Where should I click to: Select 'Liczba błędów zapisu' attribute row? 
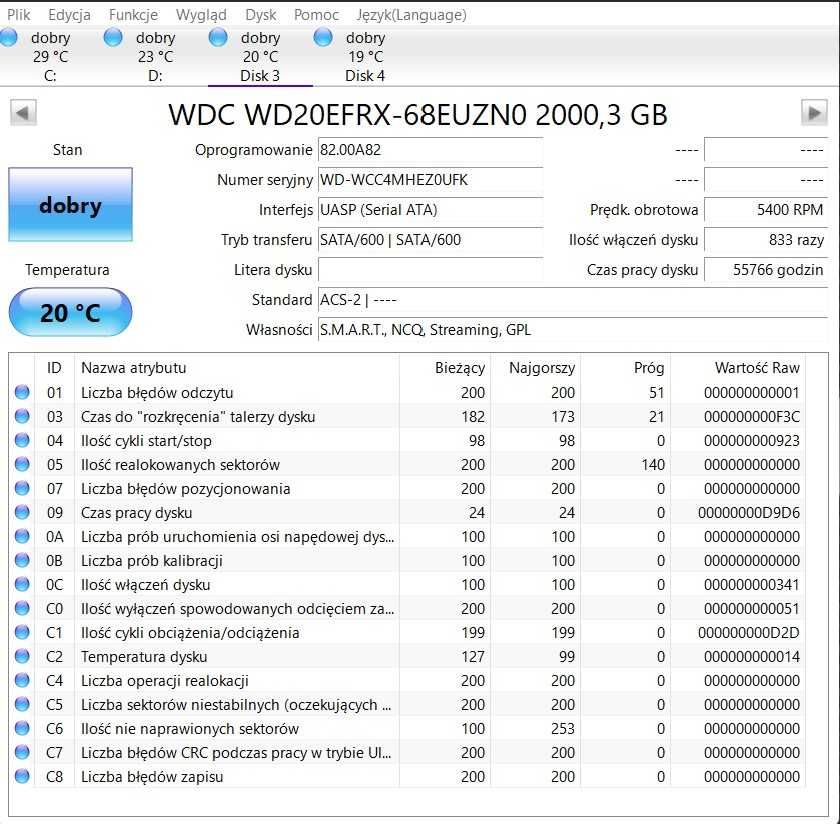(x=407, y=776)
